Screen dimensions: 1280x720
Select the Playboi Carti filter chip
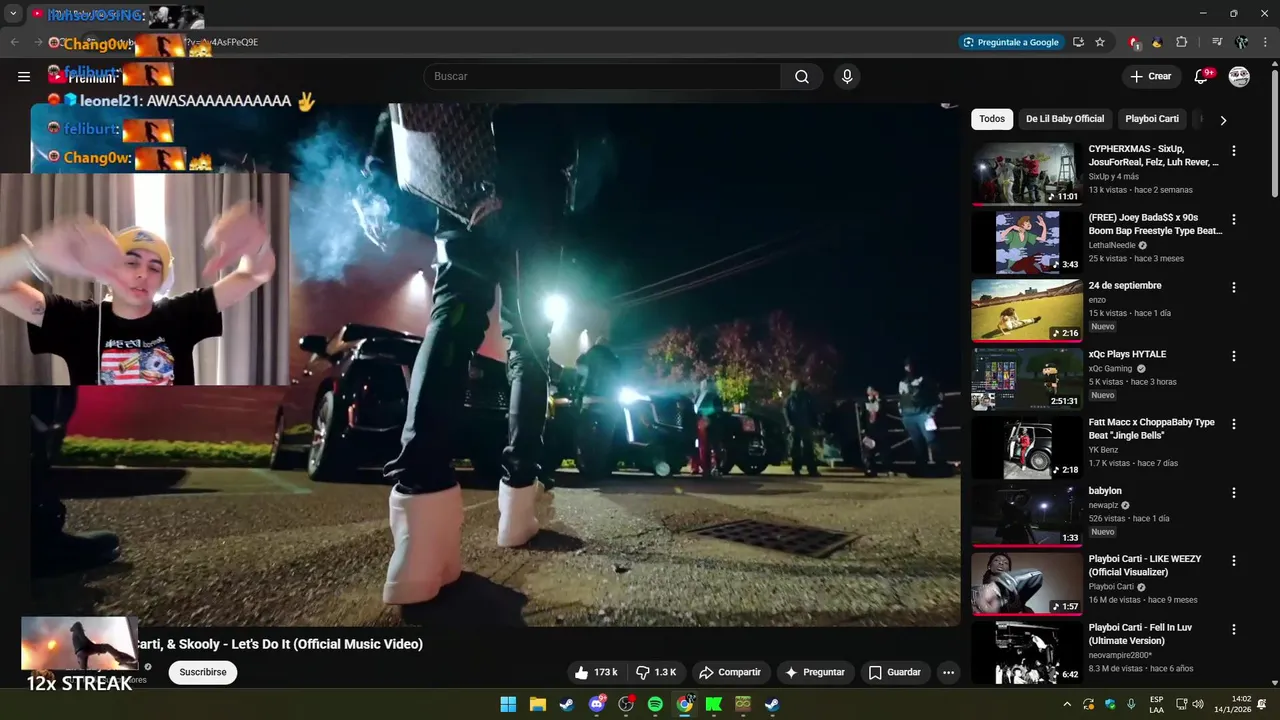[1152, 119]
